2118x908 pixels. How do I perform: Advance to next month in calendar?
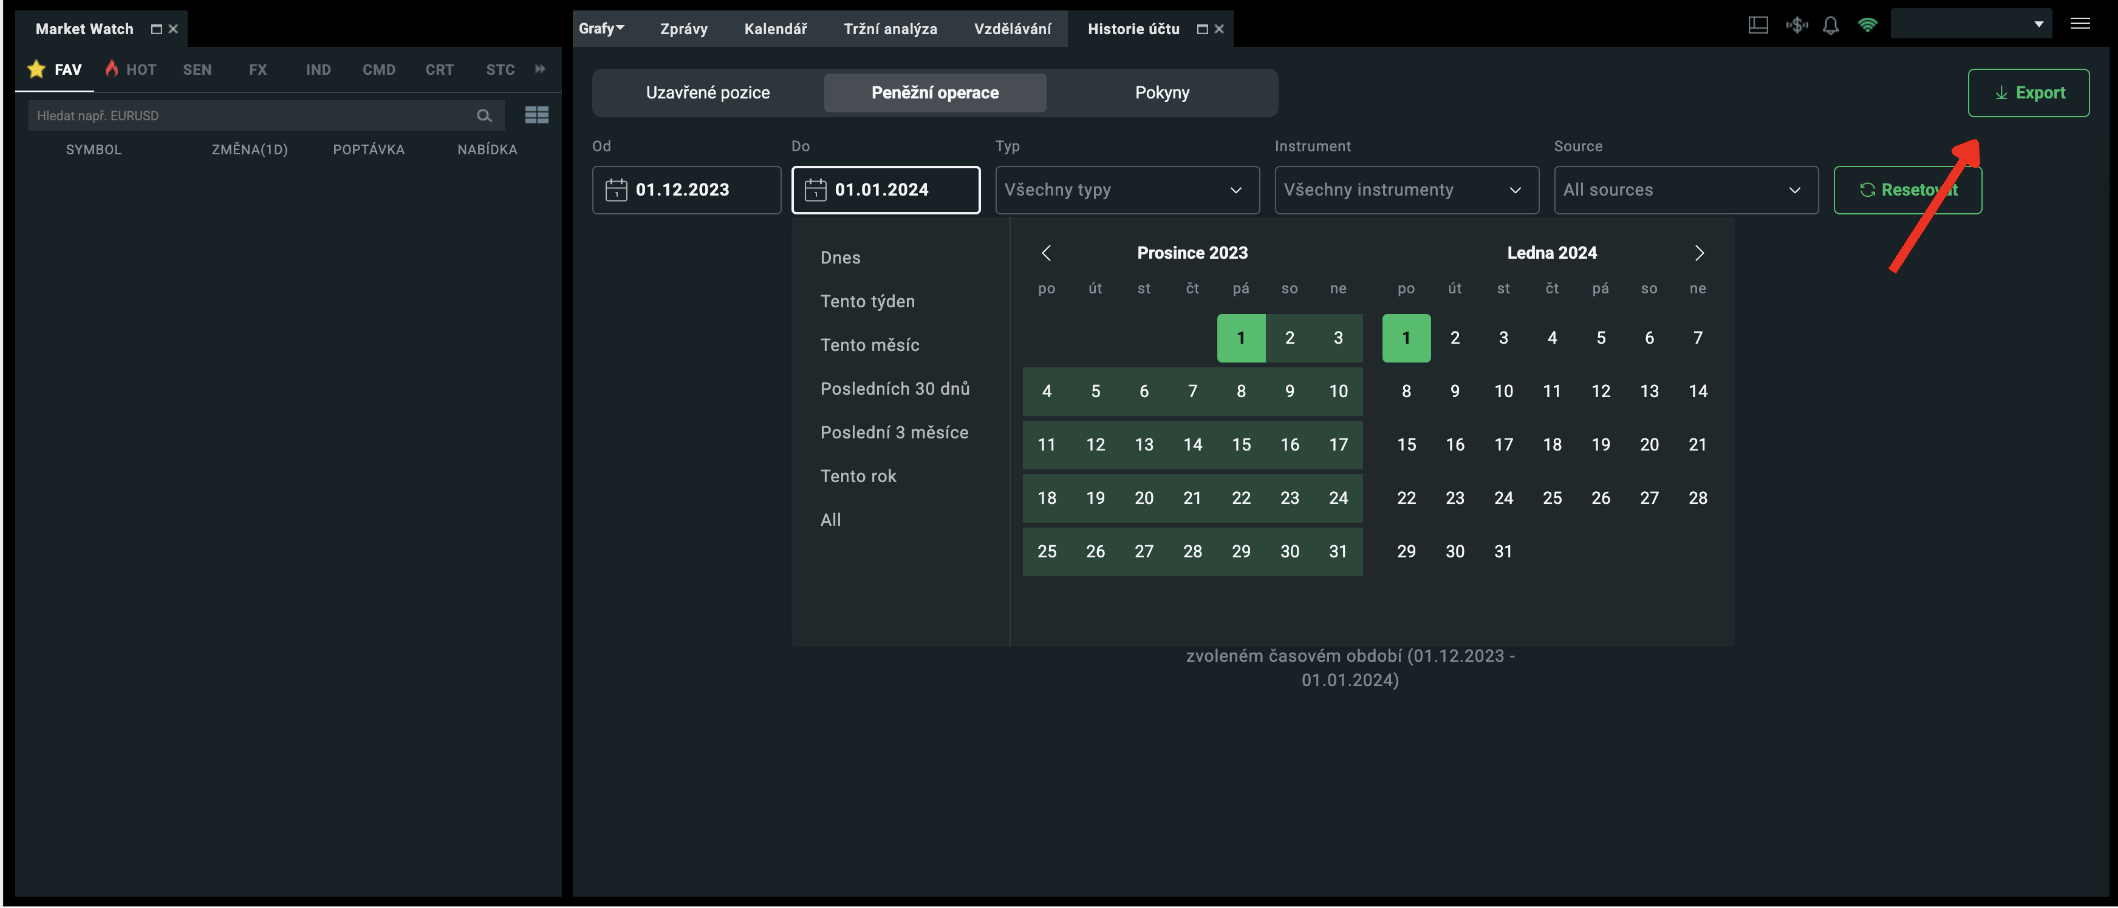click(1699, 253)
